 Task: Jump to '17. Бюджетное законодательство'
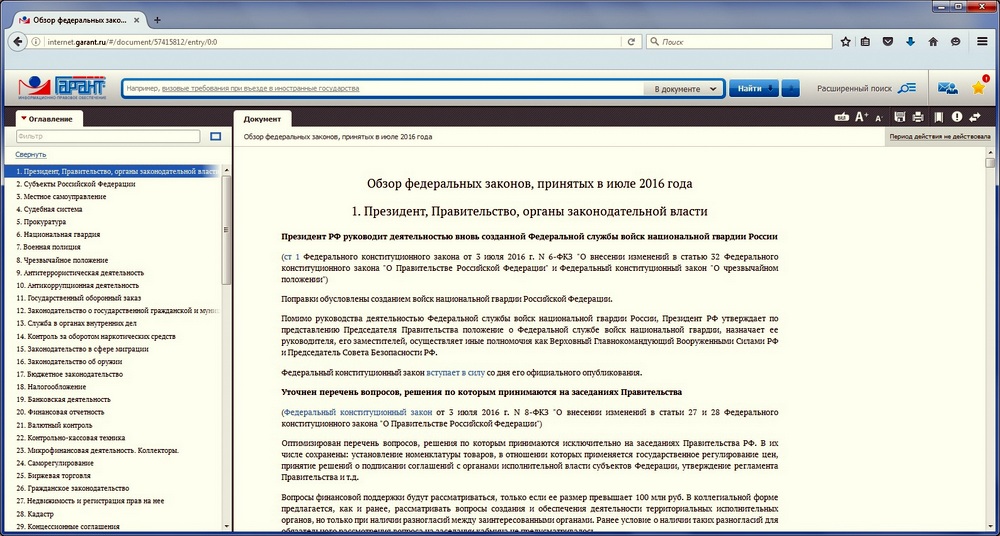[70, 374]
